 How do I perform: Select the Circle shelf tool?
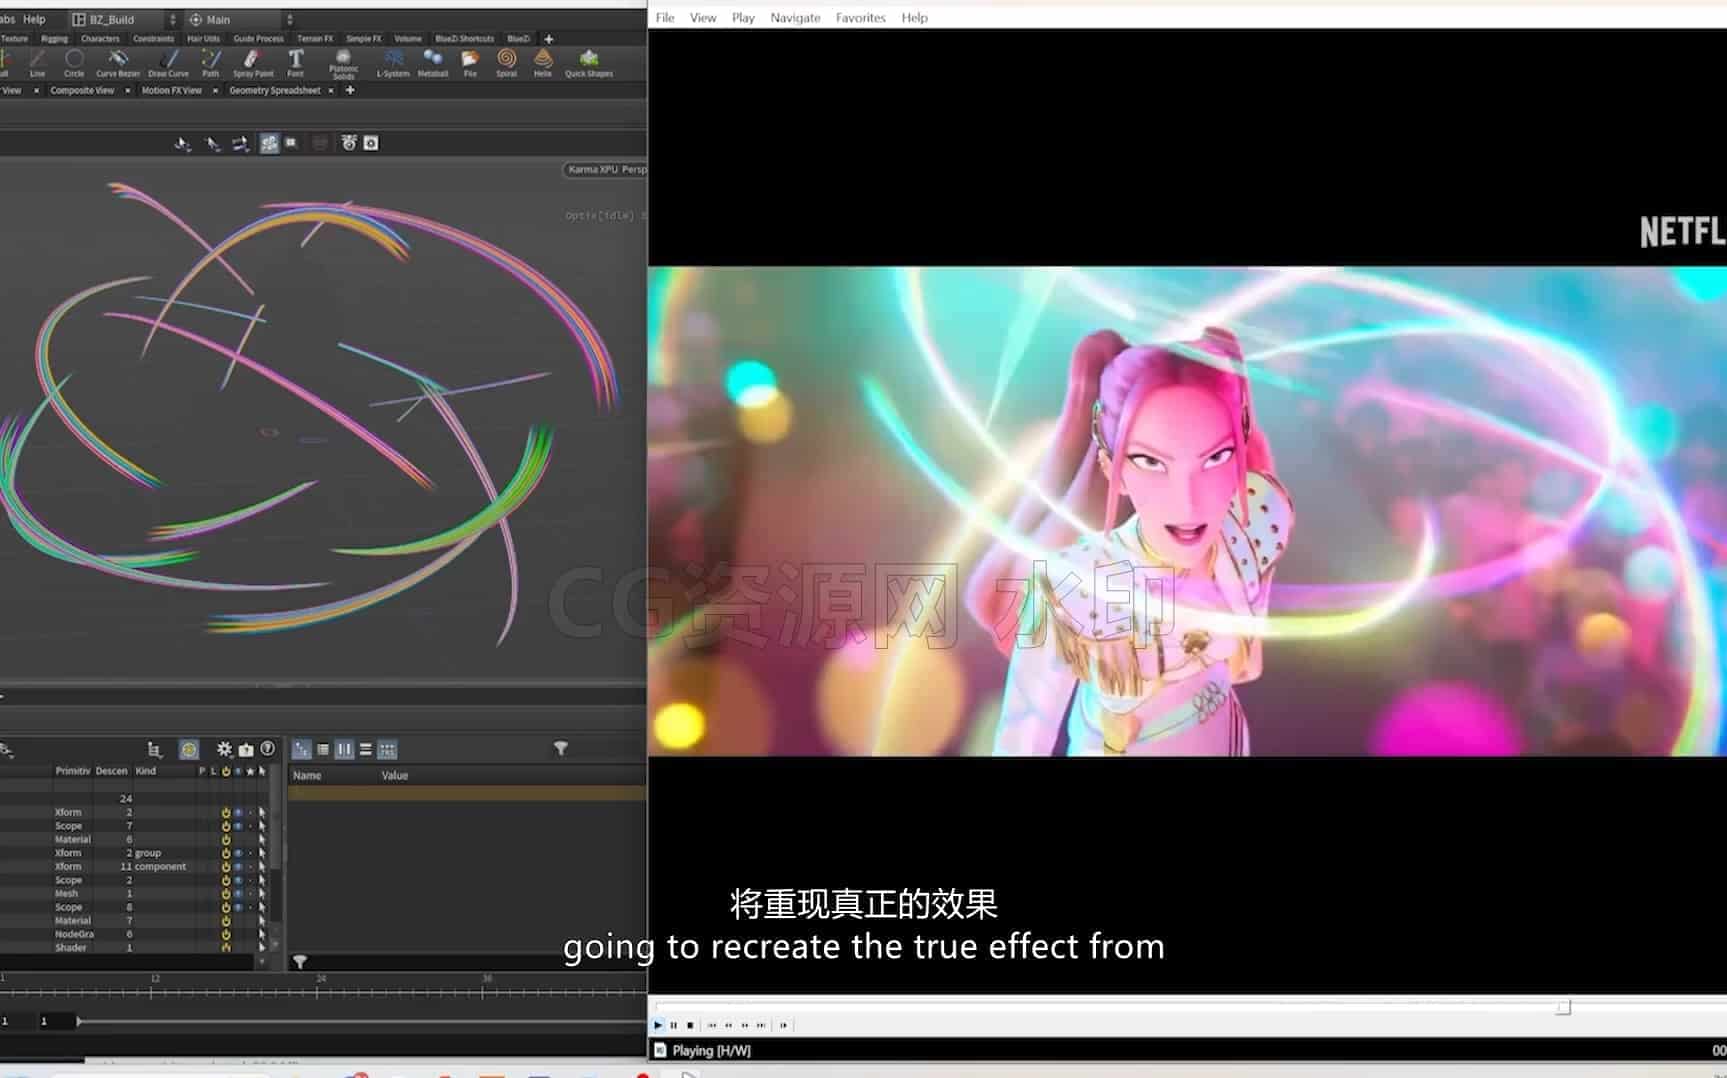pos(74,63)
